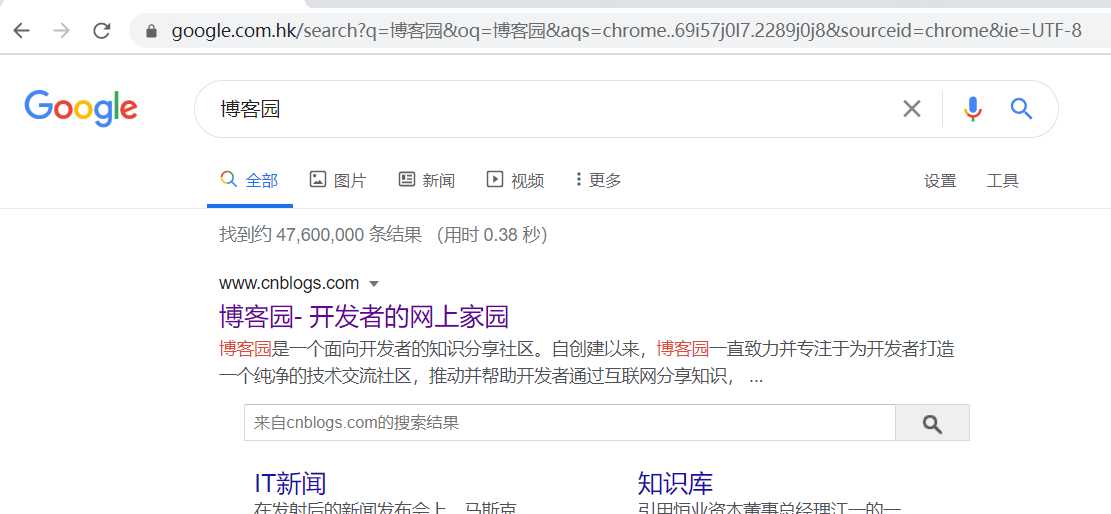Open the IT新闻 sitelink
Screen dimensions: 1111x514
pyautogui.click(x=291, y=483)
